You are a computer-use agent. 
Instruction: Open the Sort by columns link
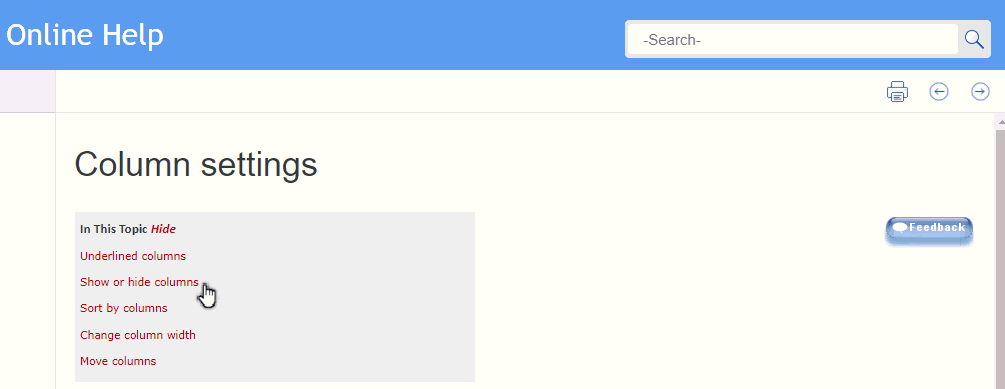tap(124, 308)
